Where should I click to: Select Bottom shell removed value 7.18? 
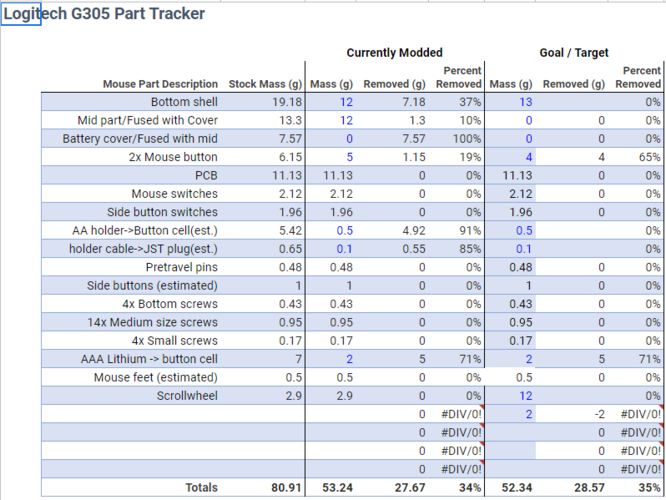pyautogui.click(x=414, y=102)
